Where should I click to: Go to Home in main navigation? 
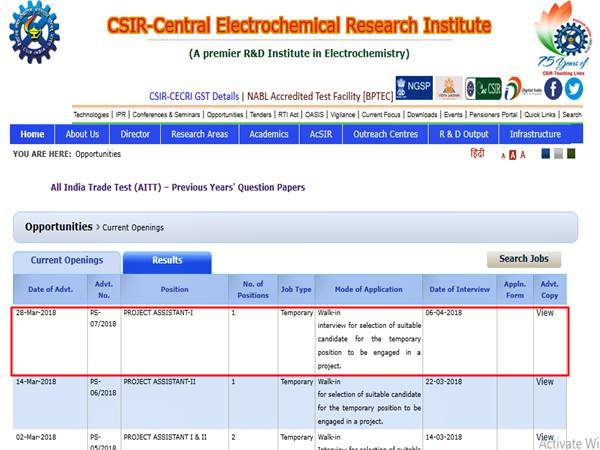pos(32,134)
